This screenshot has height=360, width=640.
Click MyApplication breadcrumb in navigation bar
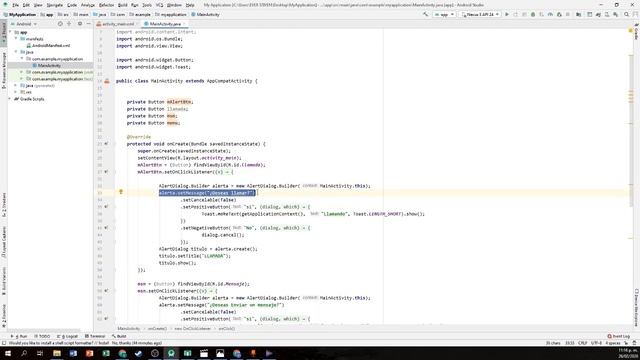click(x=19, y=14)
